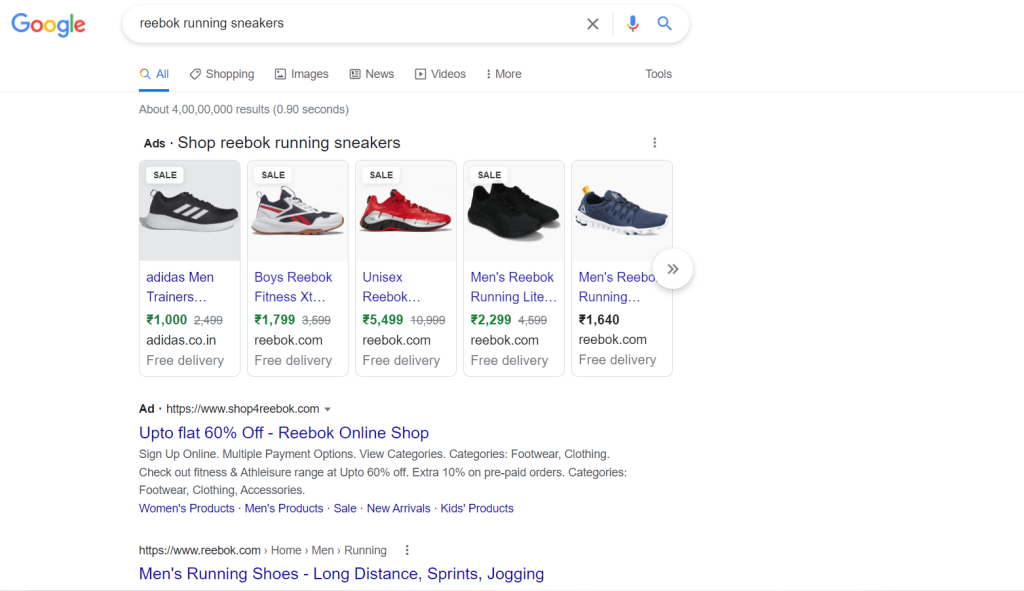Click the Reebok Online Shop ad headline

tap(283, 433)
